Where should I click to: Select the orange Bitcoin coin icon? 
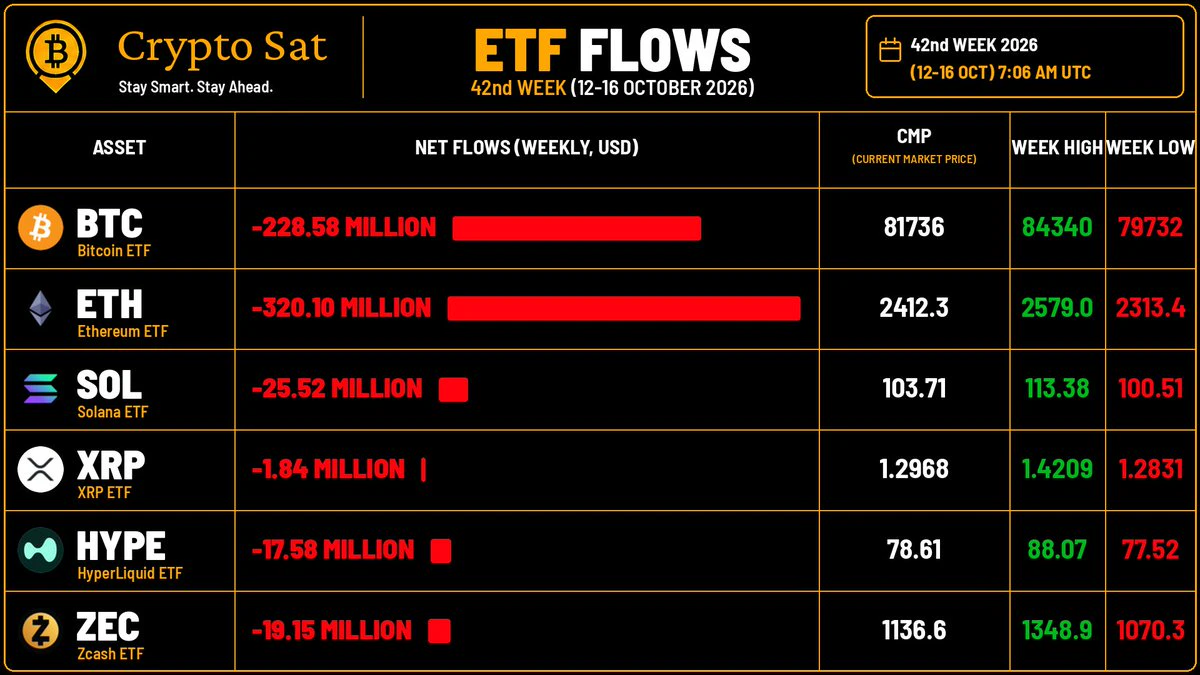pyautogui.click(x=41, y=229)
